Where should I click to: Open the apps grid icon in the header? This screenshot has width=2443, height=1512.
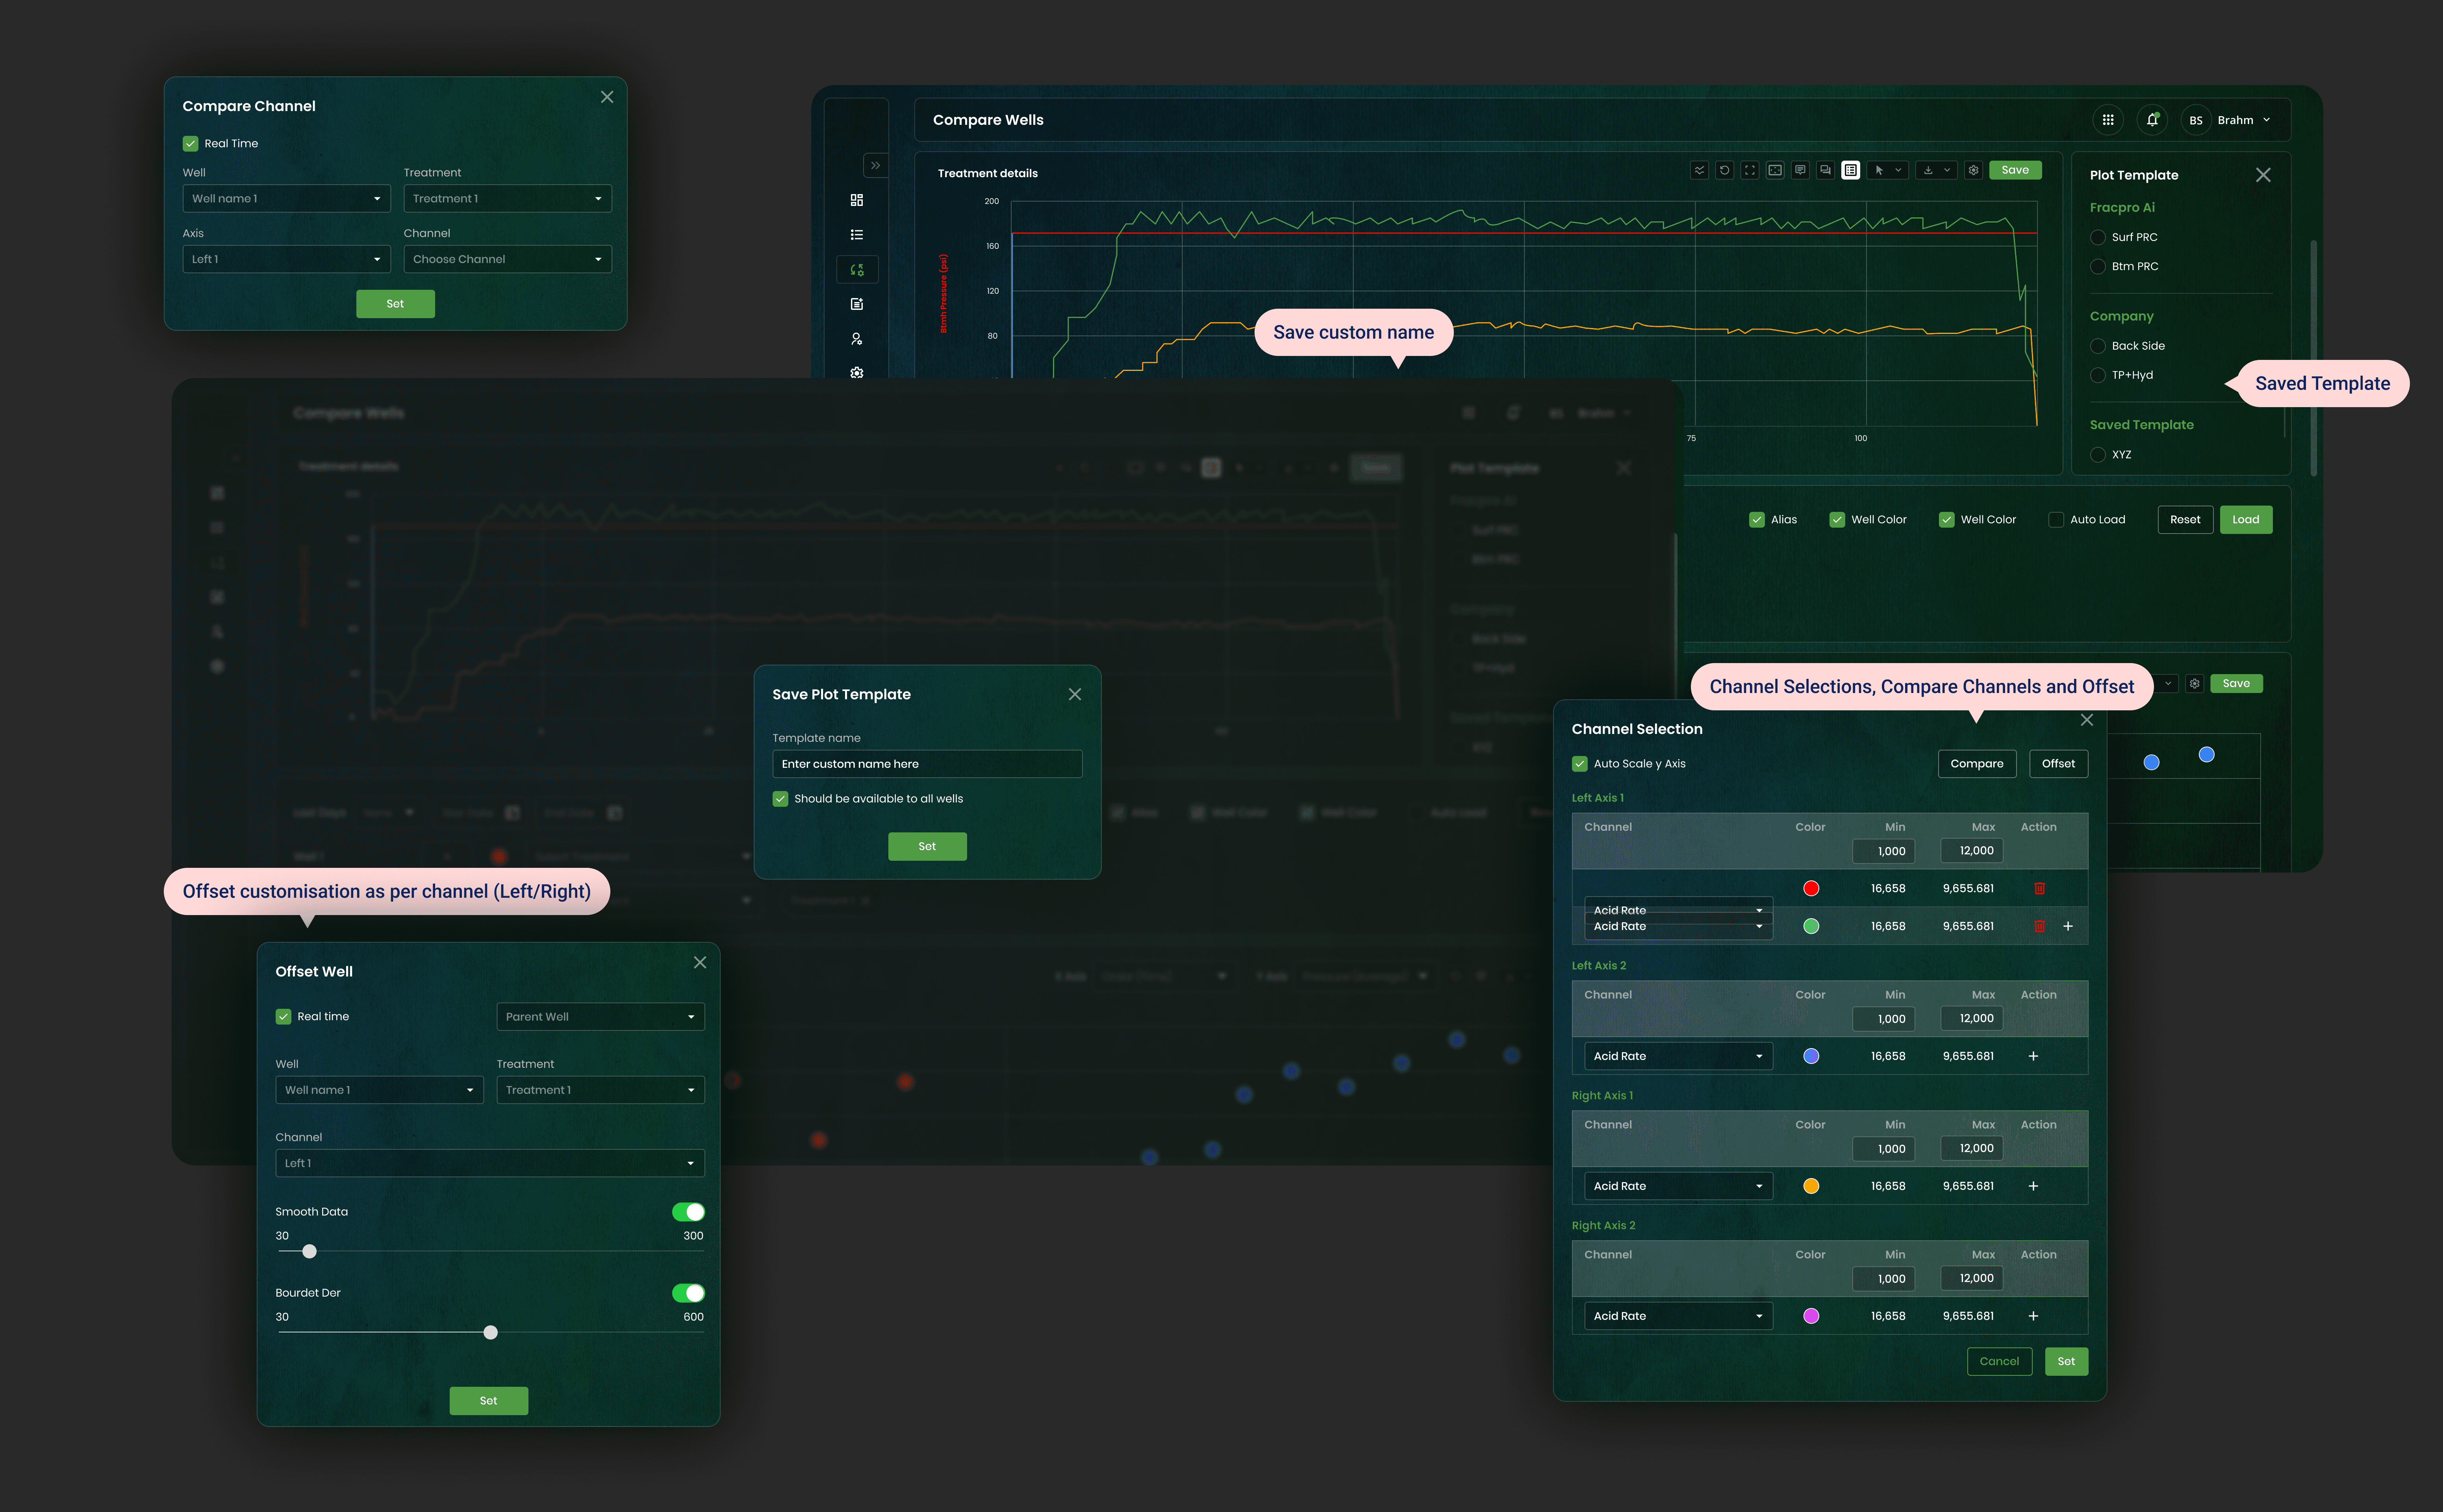coord(2107,120)
